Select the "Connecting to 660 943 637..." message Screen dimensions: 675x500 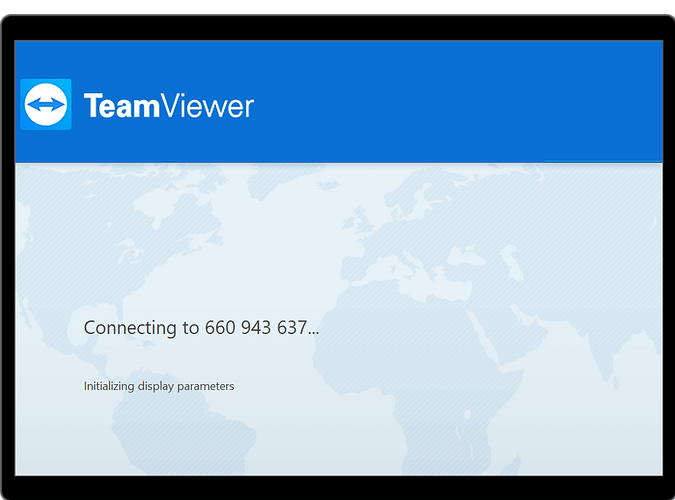click(x=201, y=328)
